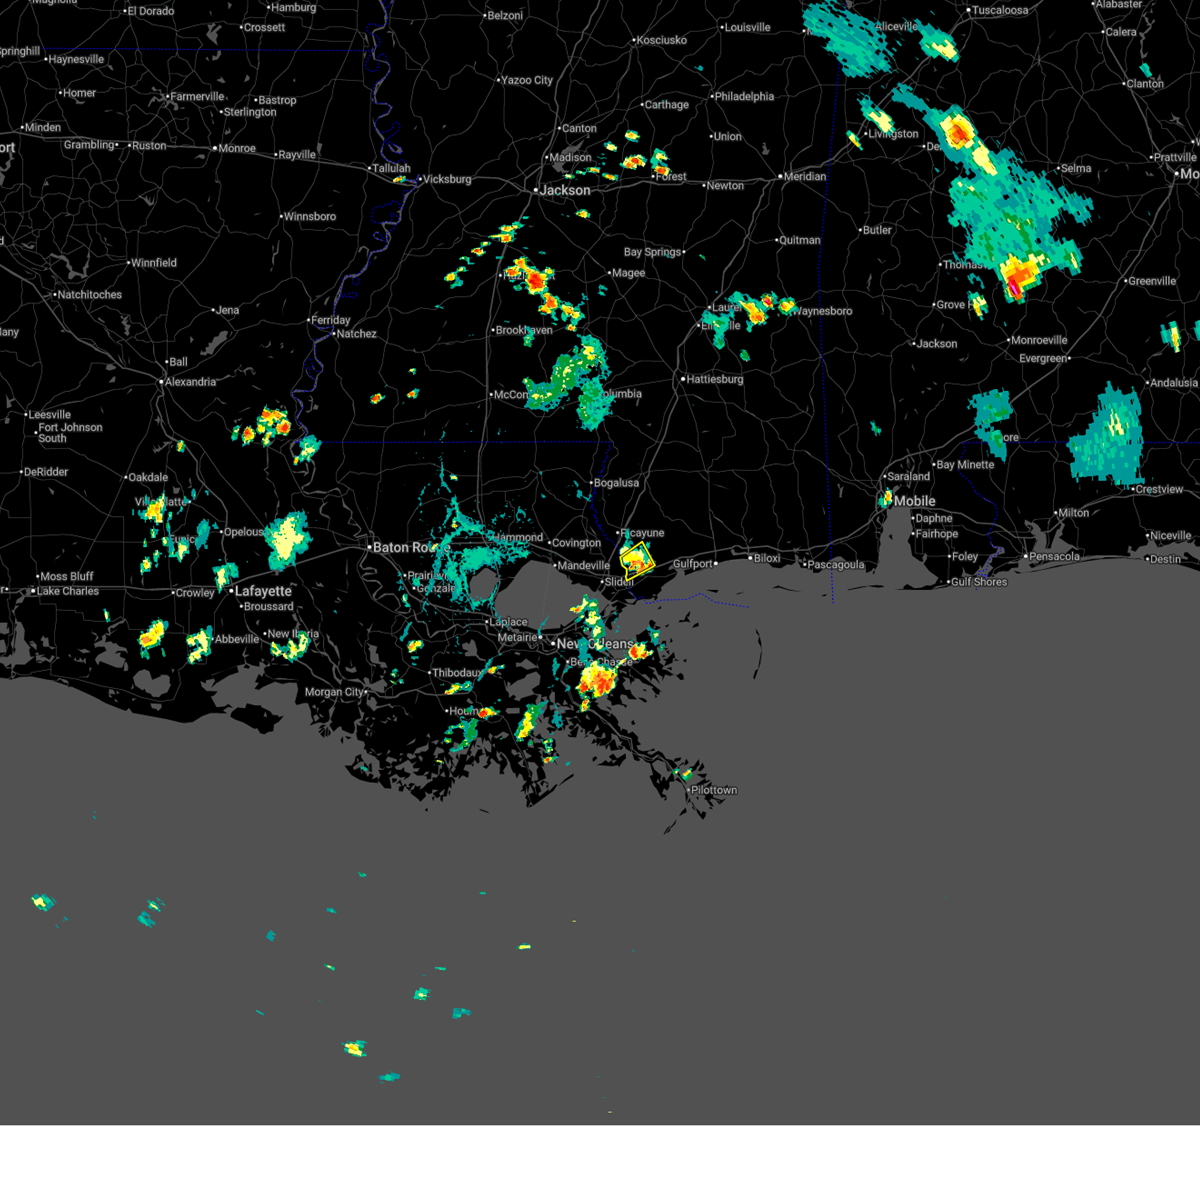Click the Canton city label
The image size is (1200, 1200).
pyautogui.click(x=580, y=128)
